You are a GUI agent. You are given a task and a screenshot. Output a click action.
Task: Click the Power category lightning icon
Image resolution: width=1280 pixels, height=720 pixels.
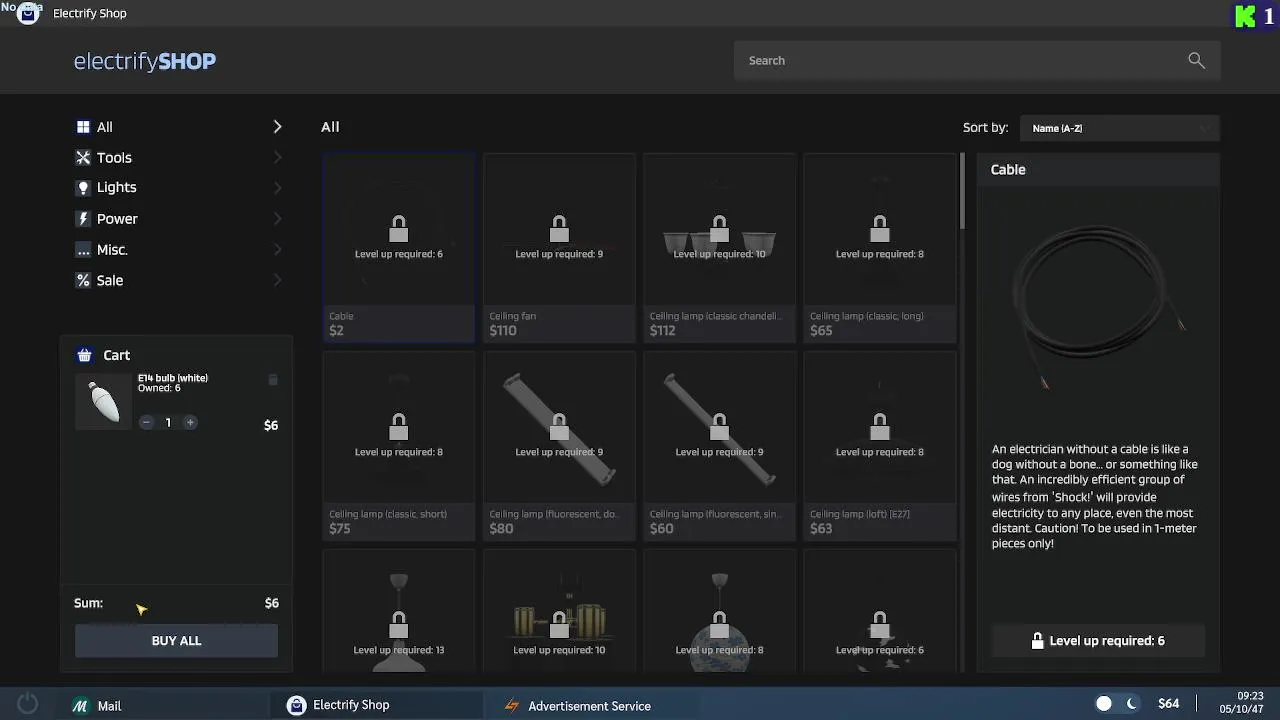[83, 218]
